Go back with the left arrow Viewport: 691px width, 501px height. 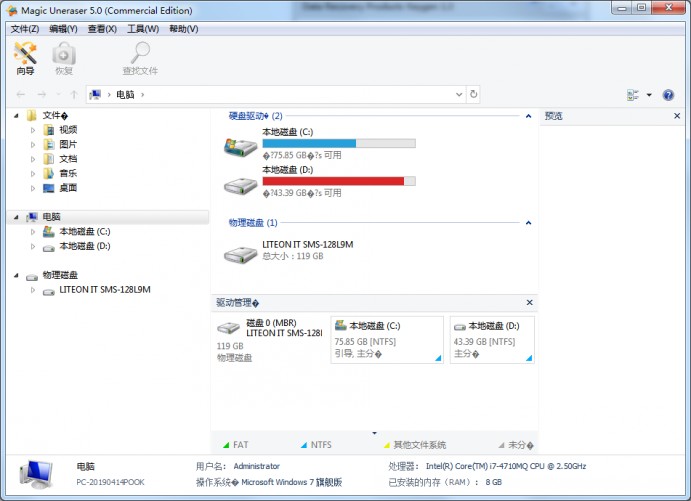click(x=21, y=94)
